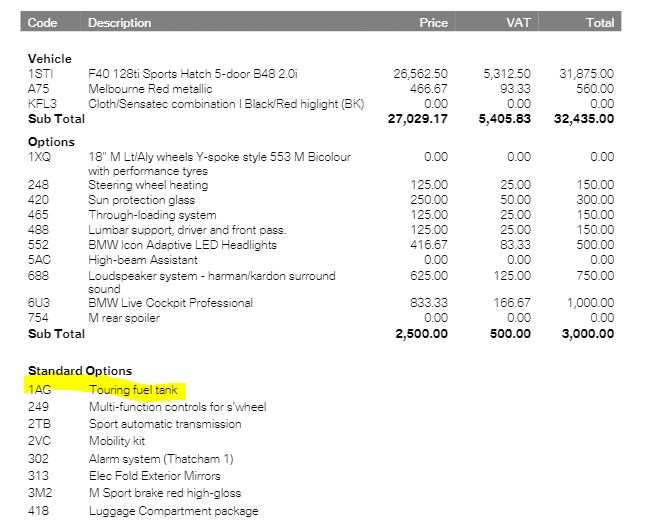Viewport: 649px width, 520px height.
Task: Click code KFL3
Action: pos(42,104)
